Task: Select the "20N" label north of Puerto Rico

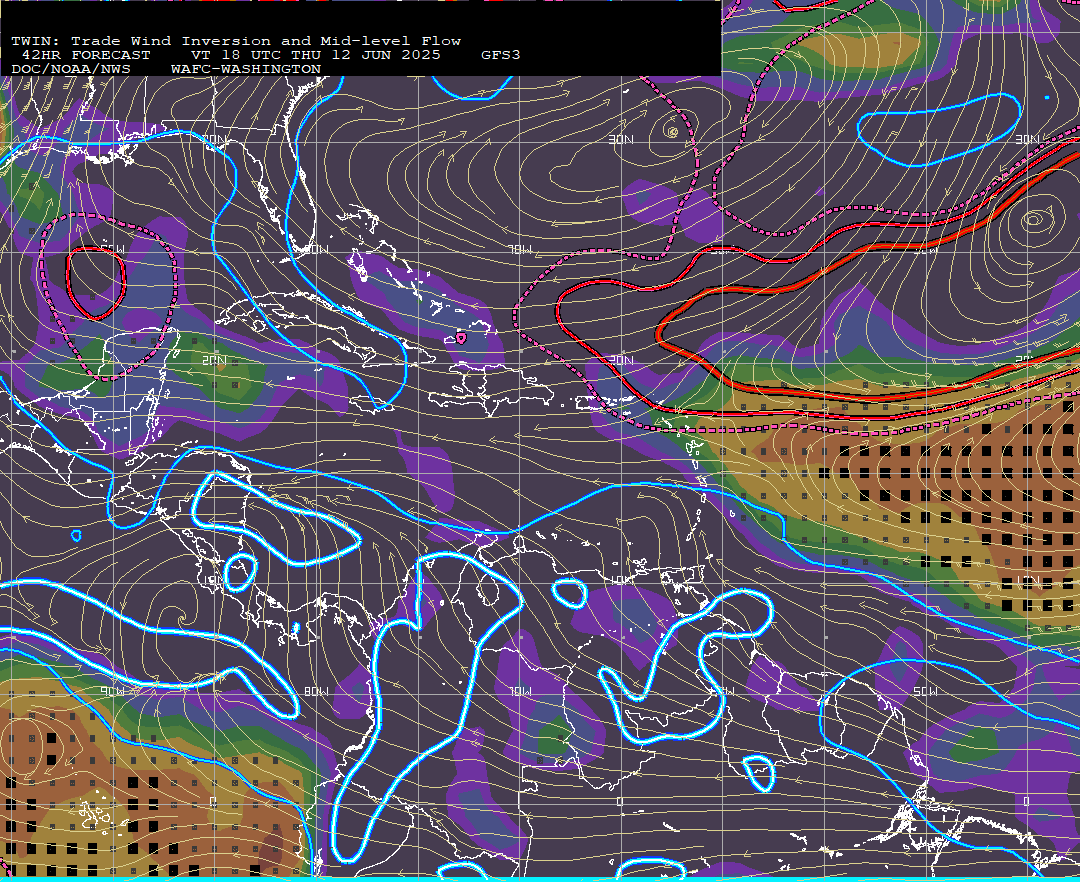Action: pos(621,360)
